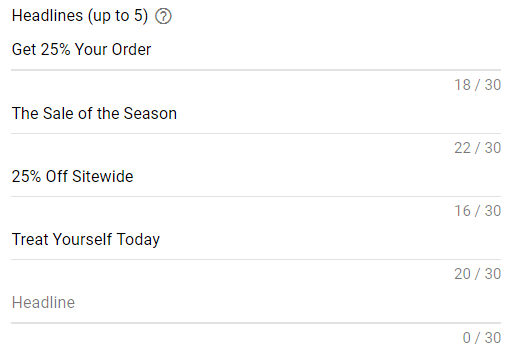Click the '20 / 30' character counter
Viewport: 525px width, 360px height.
coord(477,274)
